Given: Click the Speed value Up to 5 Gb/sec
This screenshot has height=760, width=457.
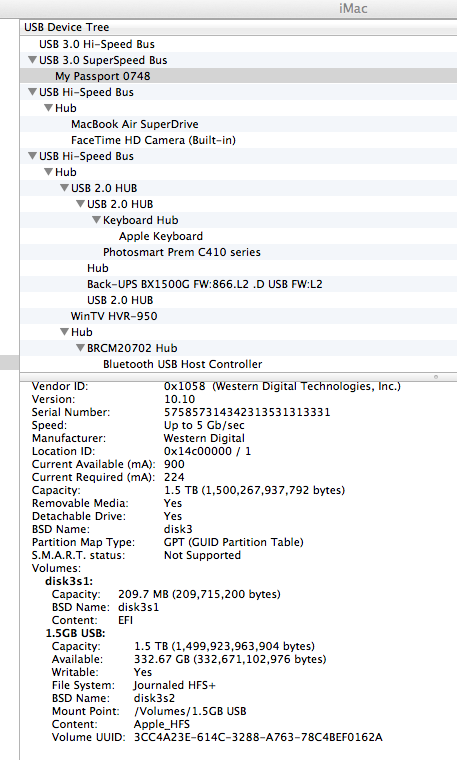Looking at the screenshot, I should click(204, 425).
